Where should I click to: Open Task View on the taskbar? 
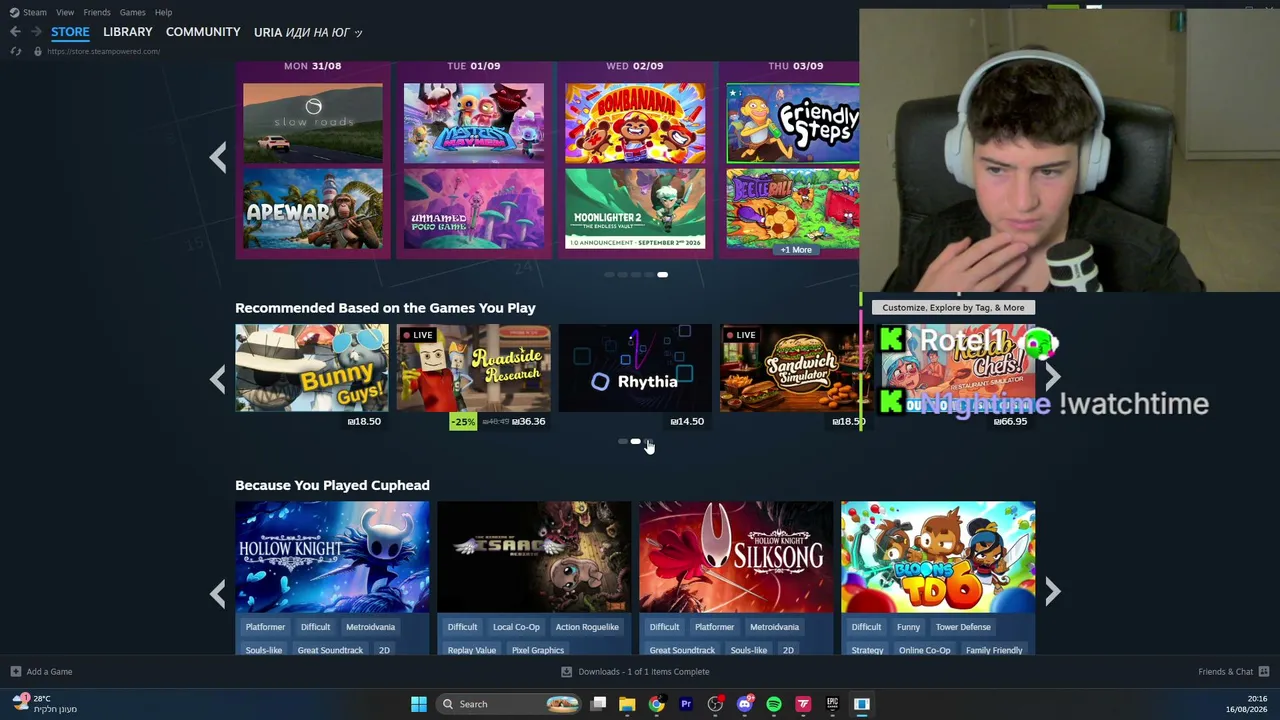pos(598,704)
